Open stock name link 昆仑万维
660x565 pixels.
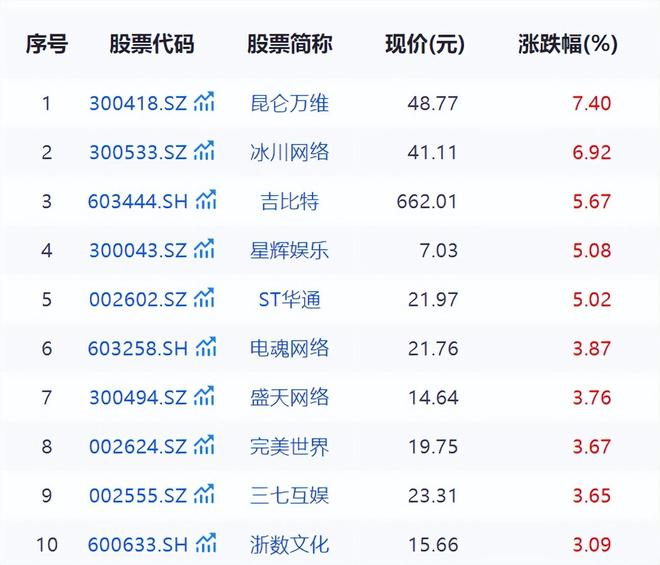tap(289, 103)
